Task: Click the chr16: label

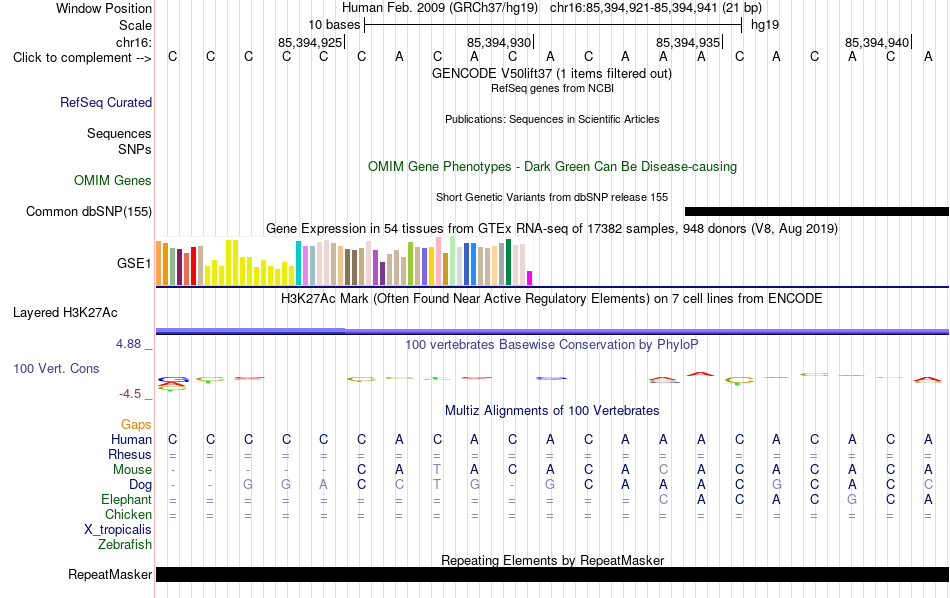Action: pos(134,42)
